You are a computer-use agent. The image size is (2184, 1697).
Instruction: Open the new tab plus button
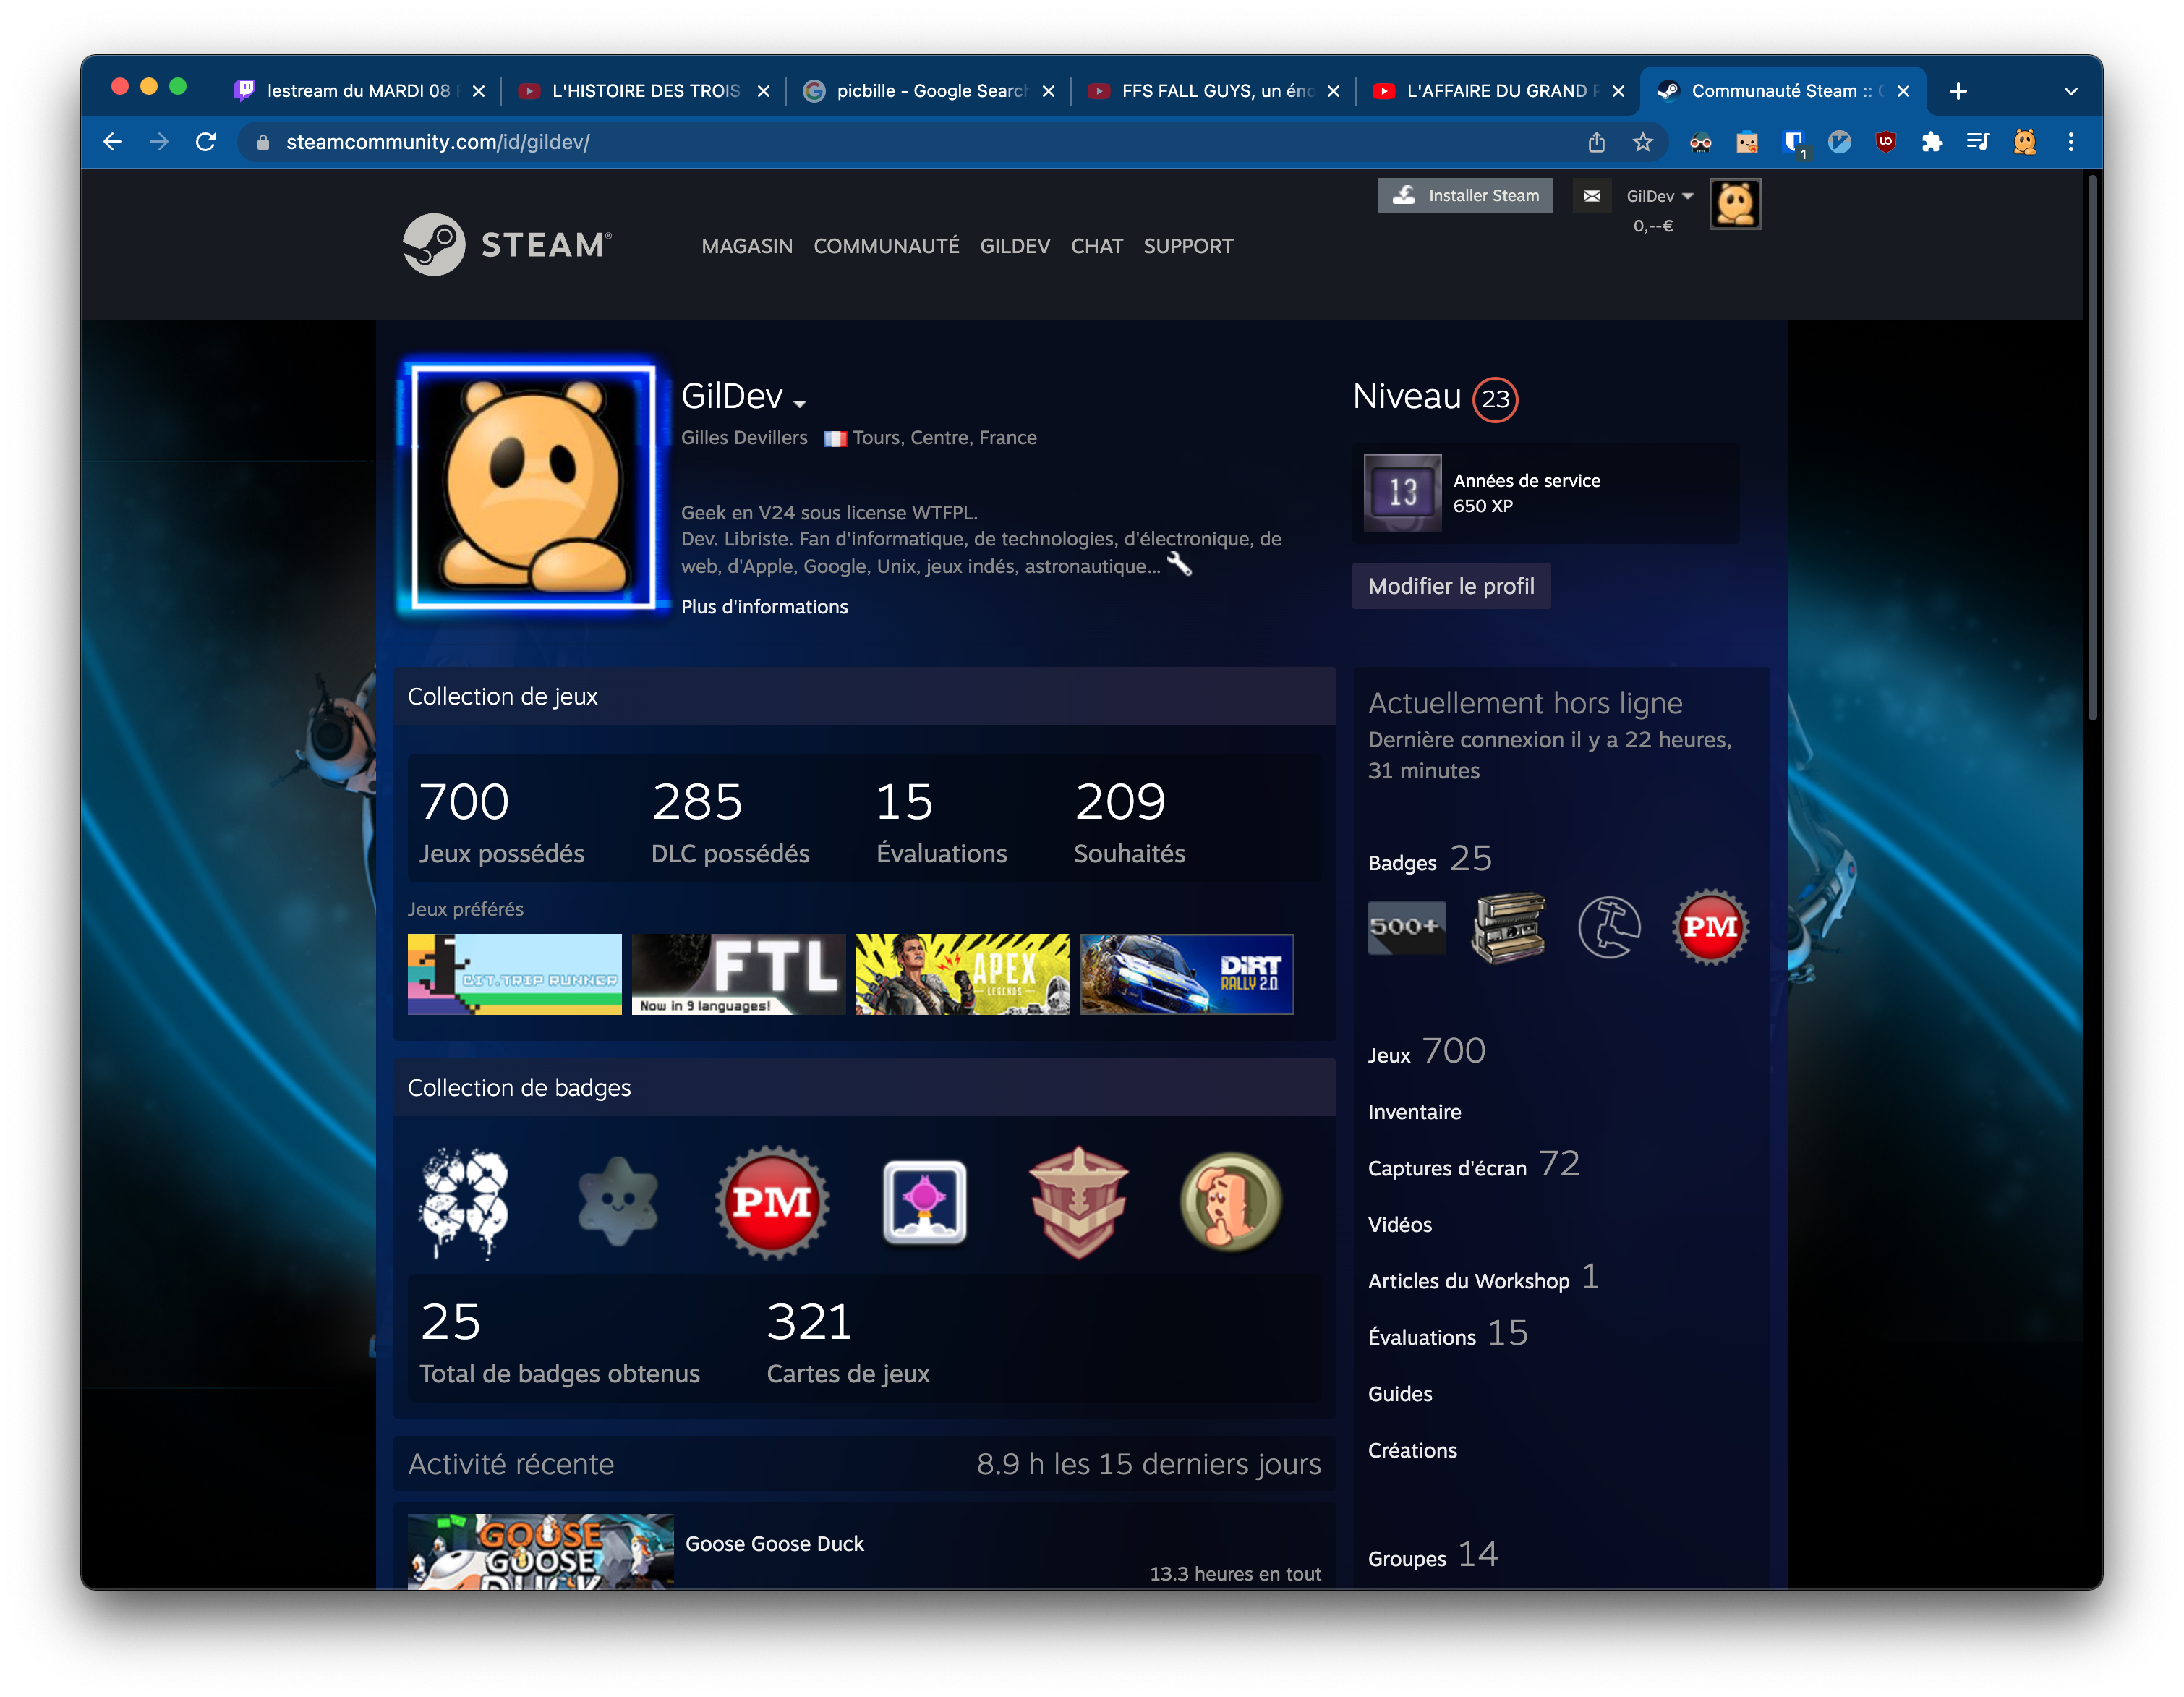1958,91
